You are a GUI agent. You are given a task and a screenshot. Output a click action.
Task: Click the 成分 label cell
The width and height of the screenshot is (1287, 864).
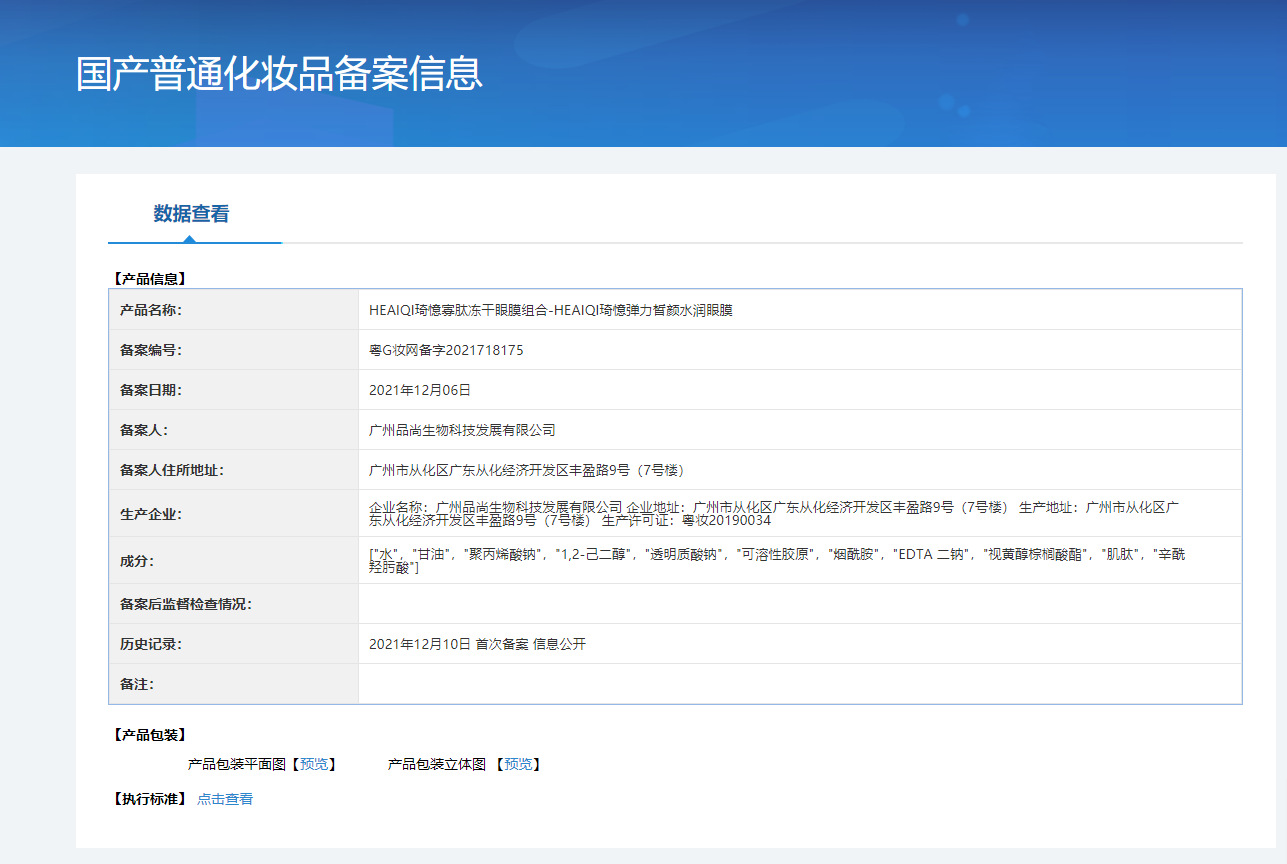coord(137,560)
